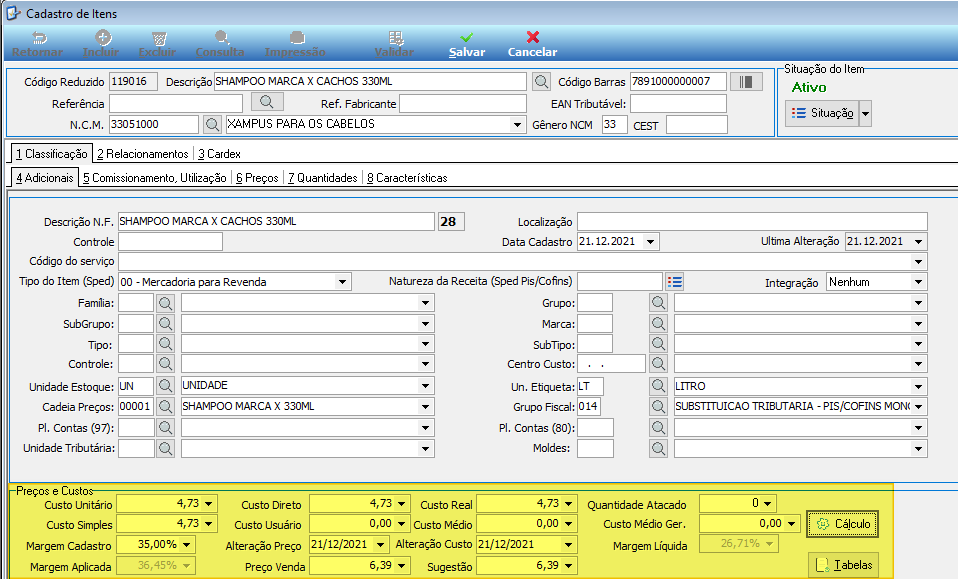958x579 pixels.
Task: Click the Código Barras field
Action: click(678, 81)
